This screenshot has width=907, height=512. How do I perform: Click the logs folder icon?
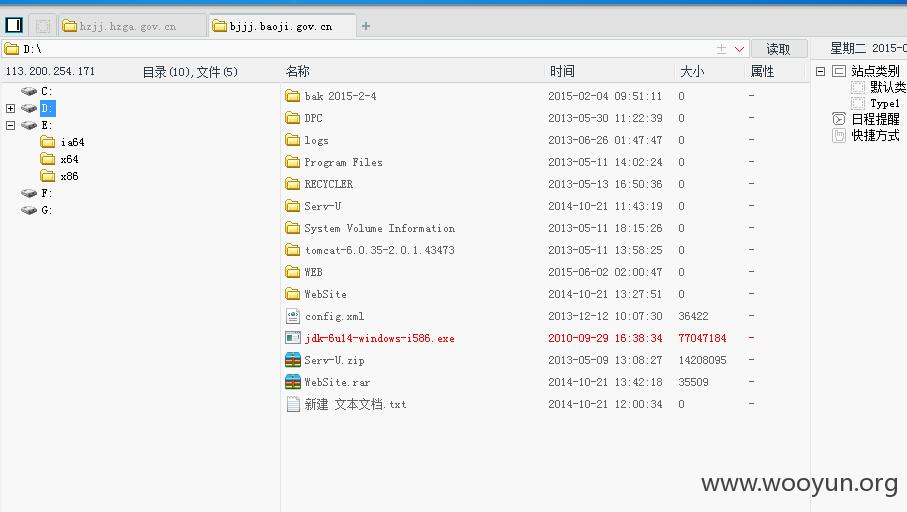tap(293, 139)
